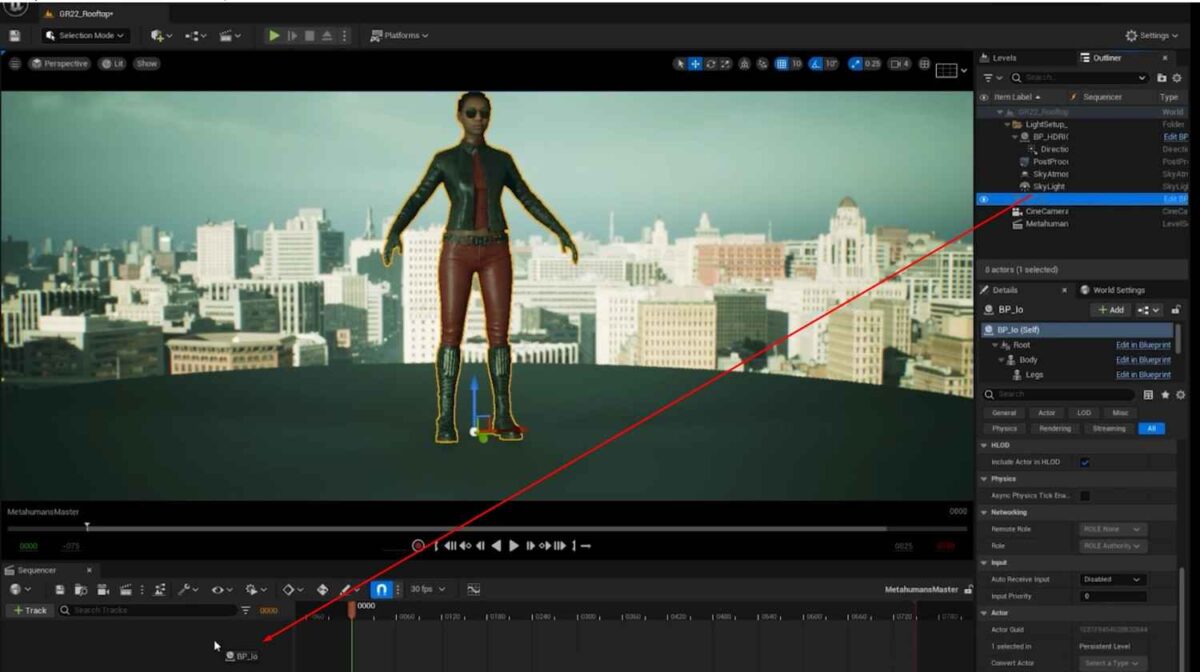1200x672 pixels.
Task: Toggle Include Actor in HLOD checkbox
Action: pos(1085,462)
